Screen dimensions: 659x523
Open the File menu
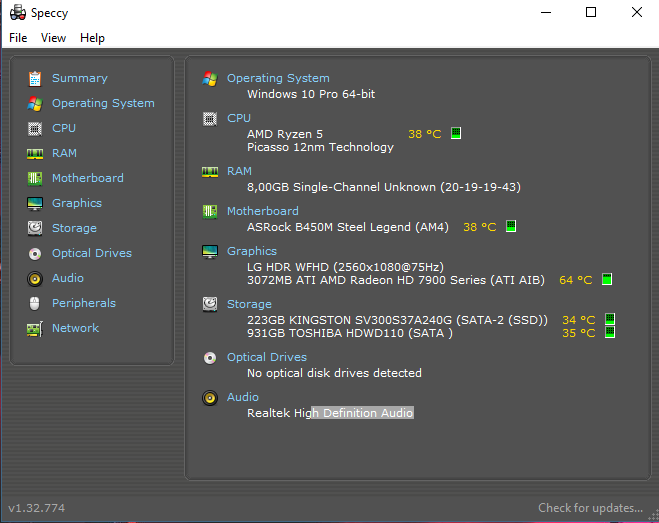coord(18,38)
